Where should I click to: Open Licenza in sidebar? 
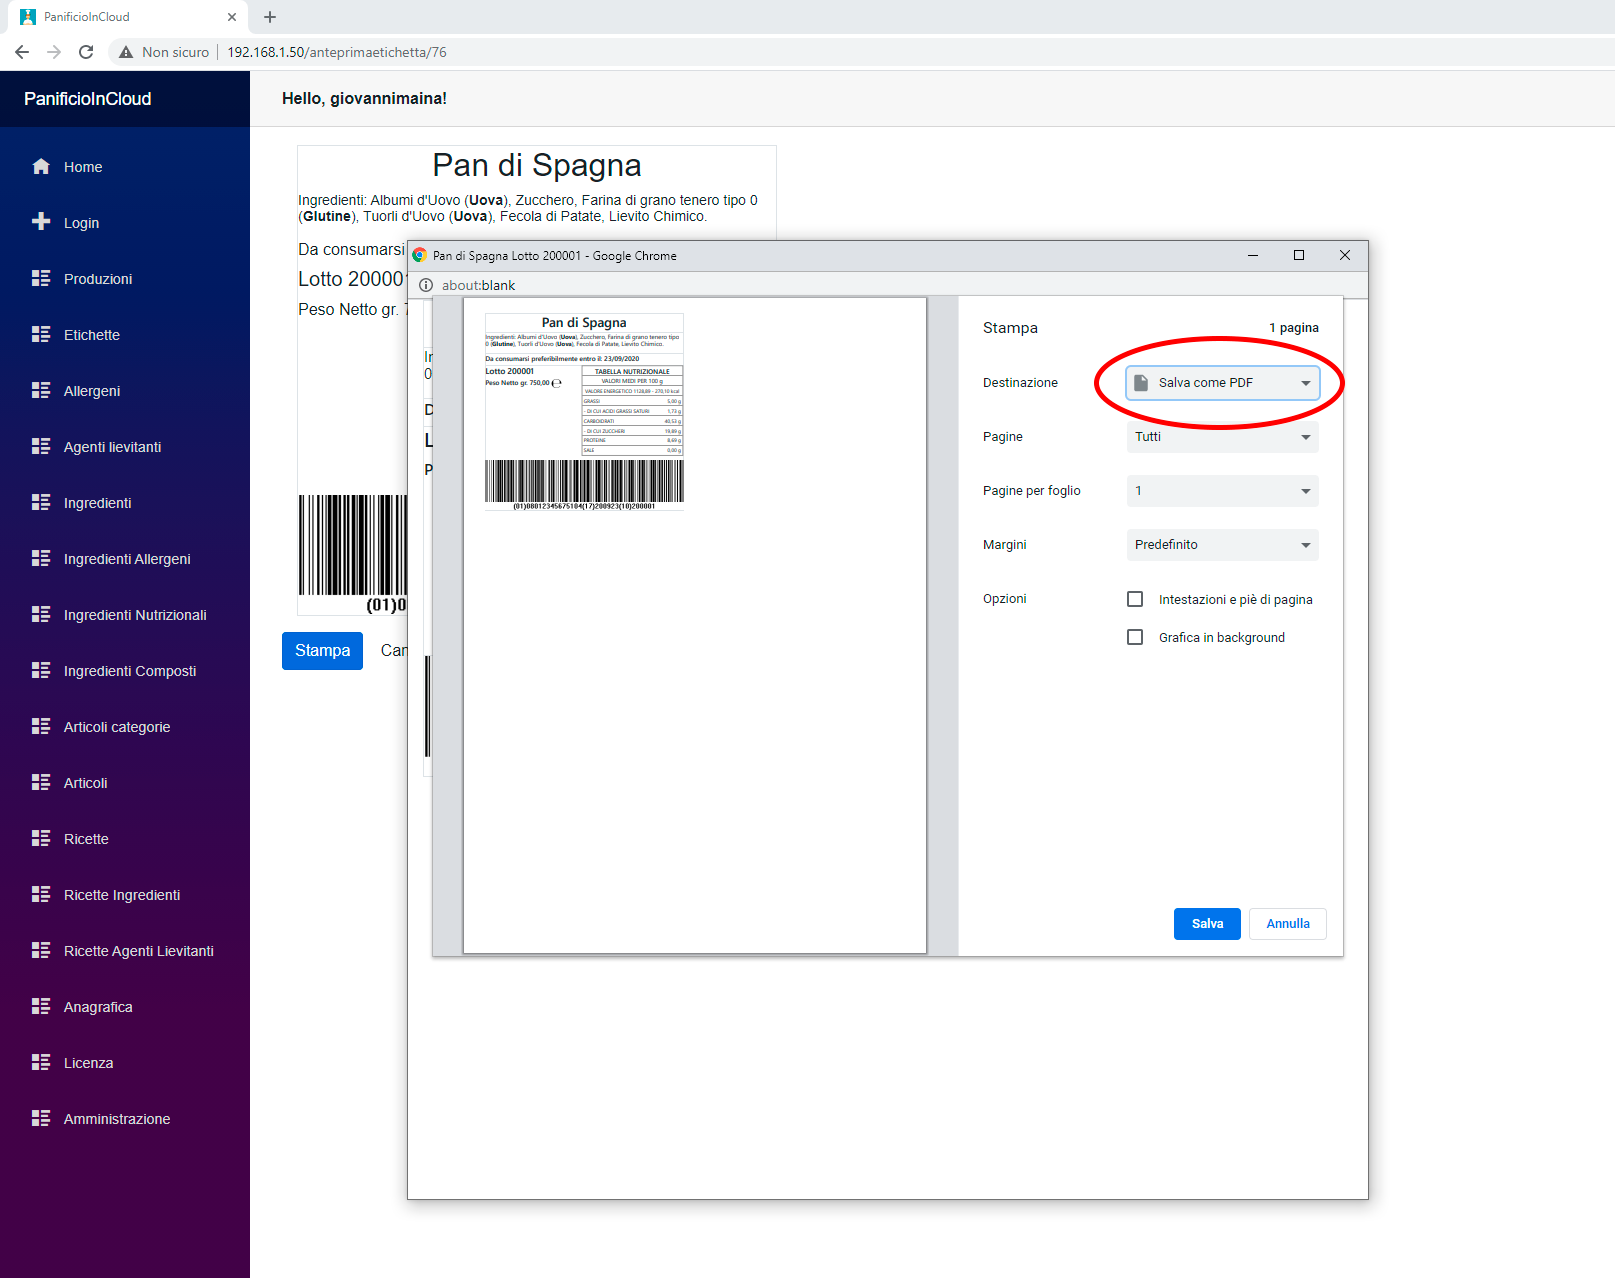88,1063
